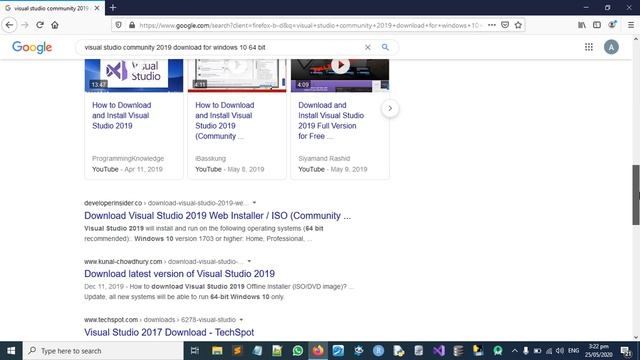Click the ENG language indicator
Image resolution: width=640 pixels, height=360 pixels.
pyautogui.click(x=573, y=351)
